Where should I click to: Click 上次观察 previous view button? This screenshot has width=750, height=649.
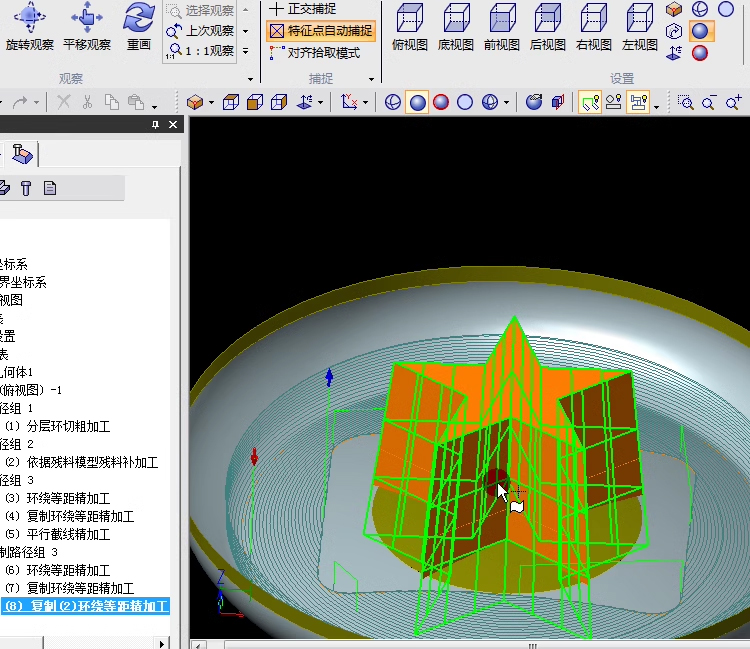(201, 30)
